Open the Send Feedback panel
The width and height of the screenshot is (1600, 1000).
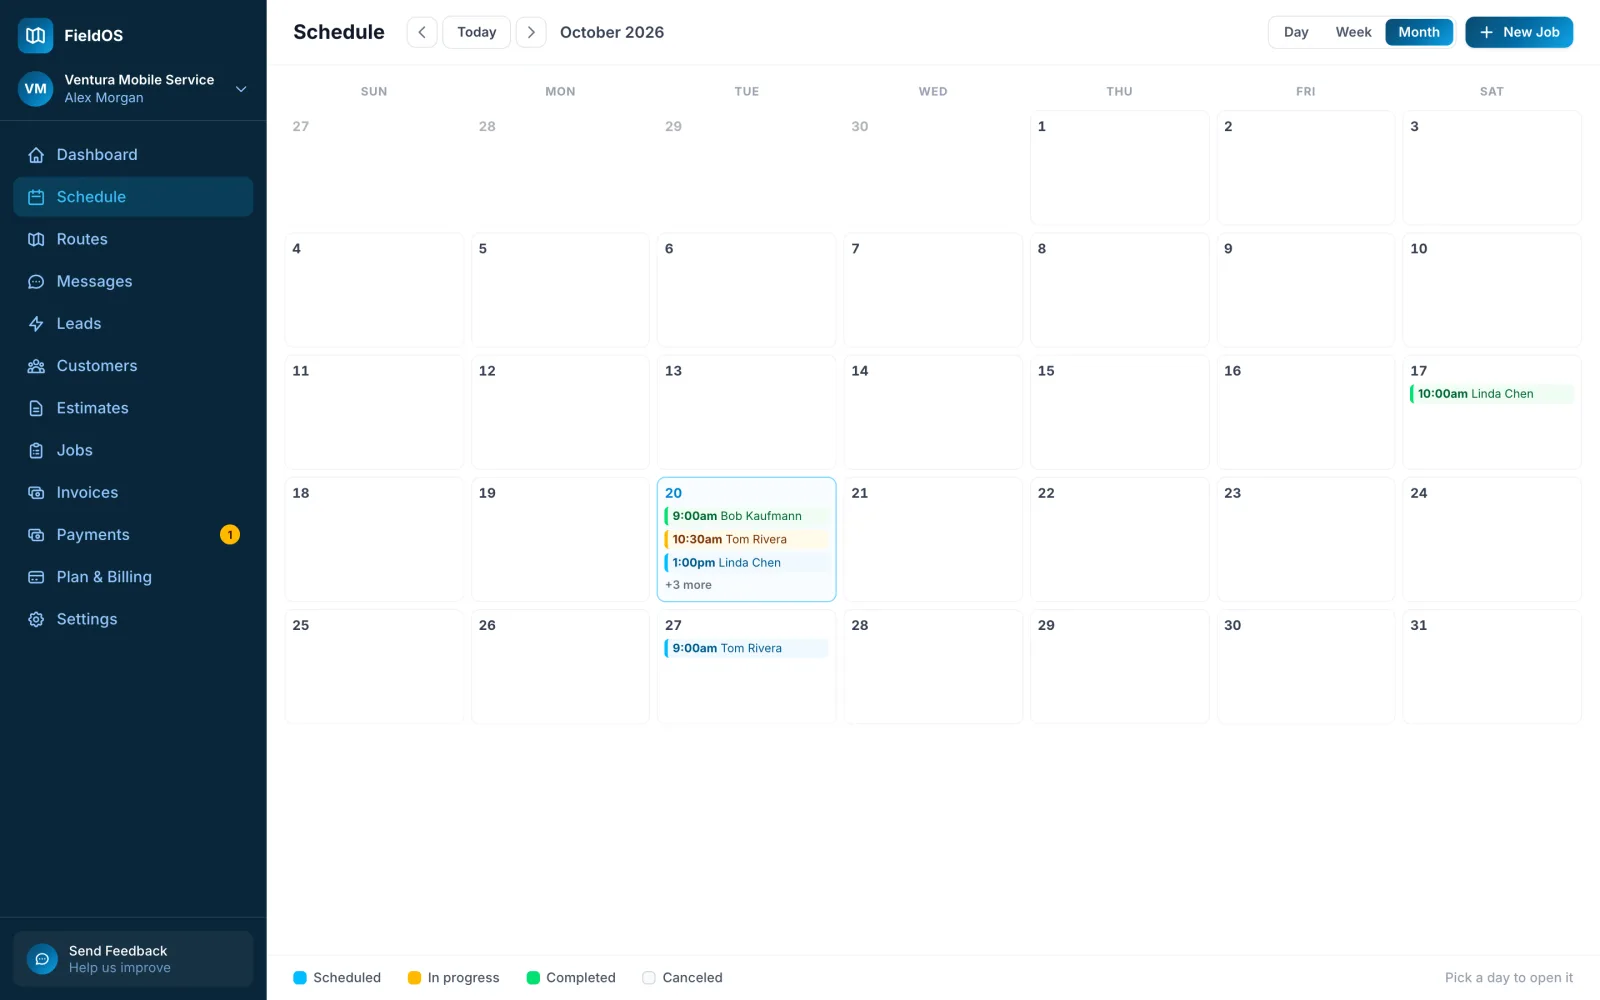pos(133,959)
